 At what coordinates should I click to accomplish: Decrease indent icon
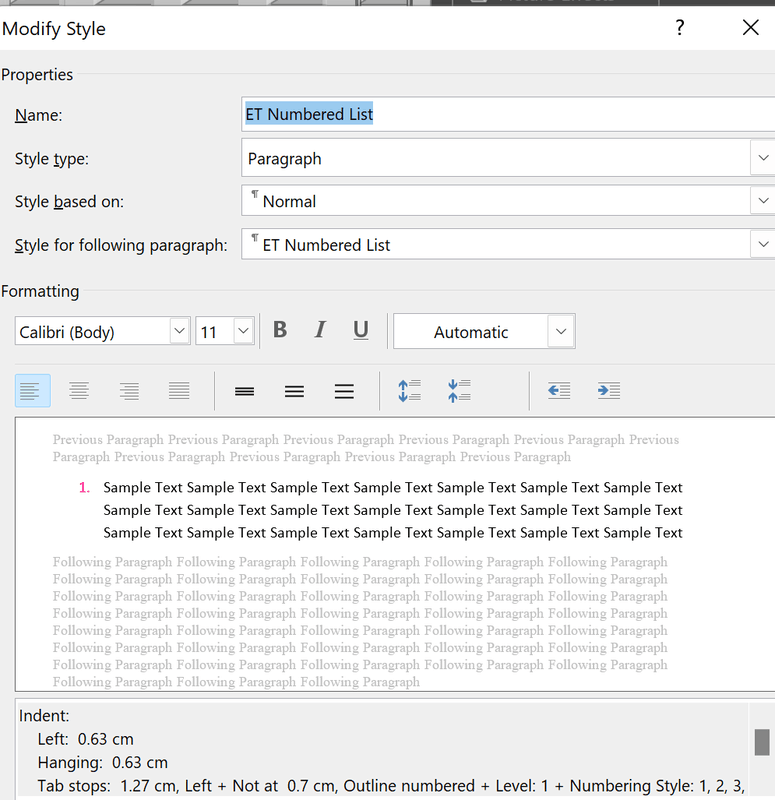[559, 391]
